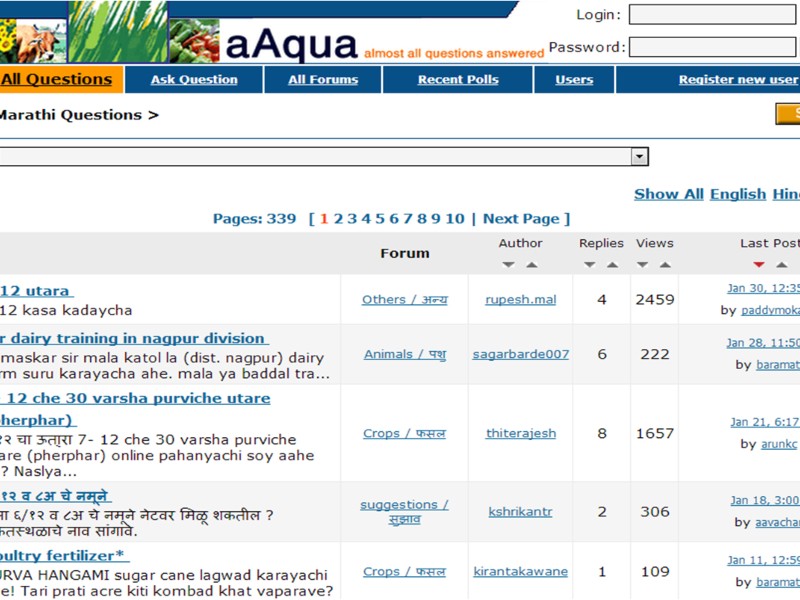Switch to the Ask Question tab
The height and width of the screenshot is (600, 800).
click(x=194, y=80)
